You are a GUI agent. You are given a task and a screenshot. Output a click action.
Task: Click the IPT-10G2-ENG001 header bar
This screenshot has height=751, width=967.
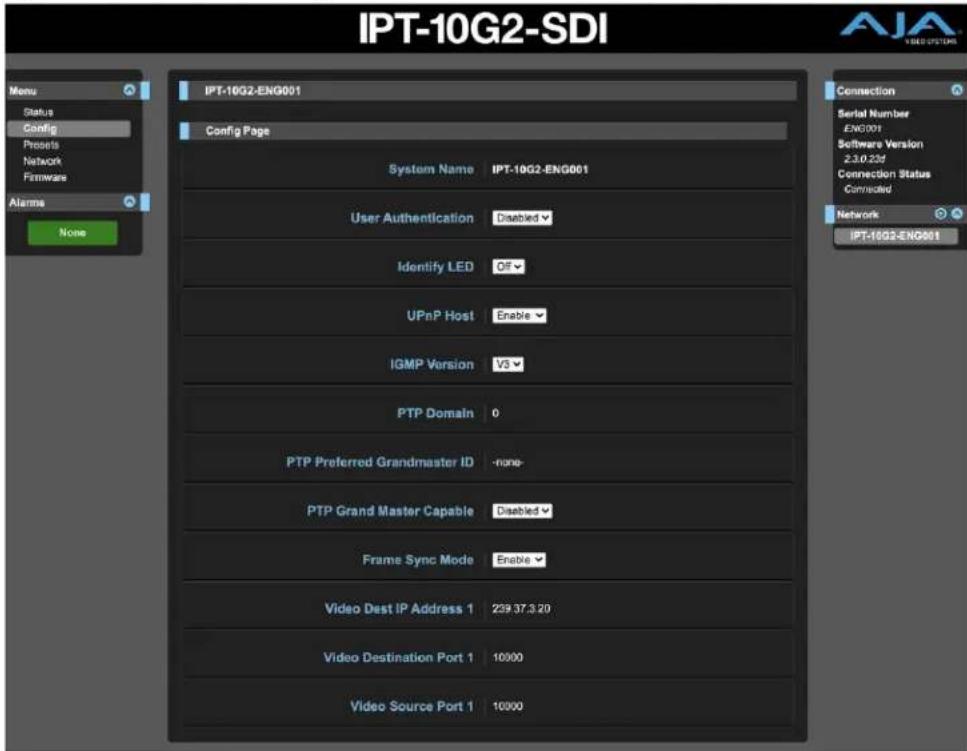(488, 91)
